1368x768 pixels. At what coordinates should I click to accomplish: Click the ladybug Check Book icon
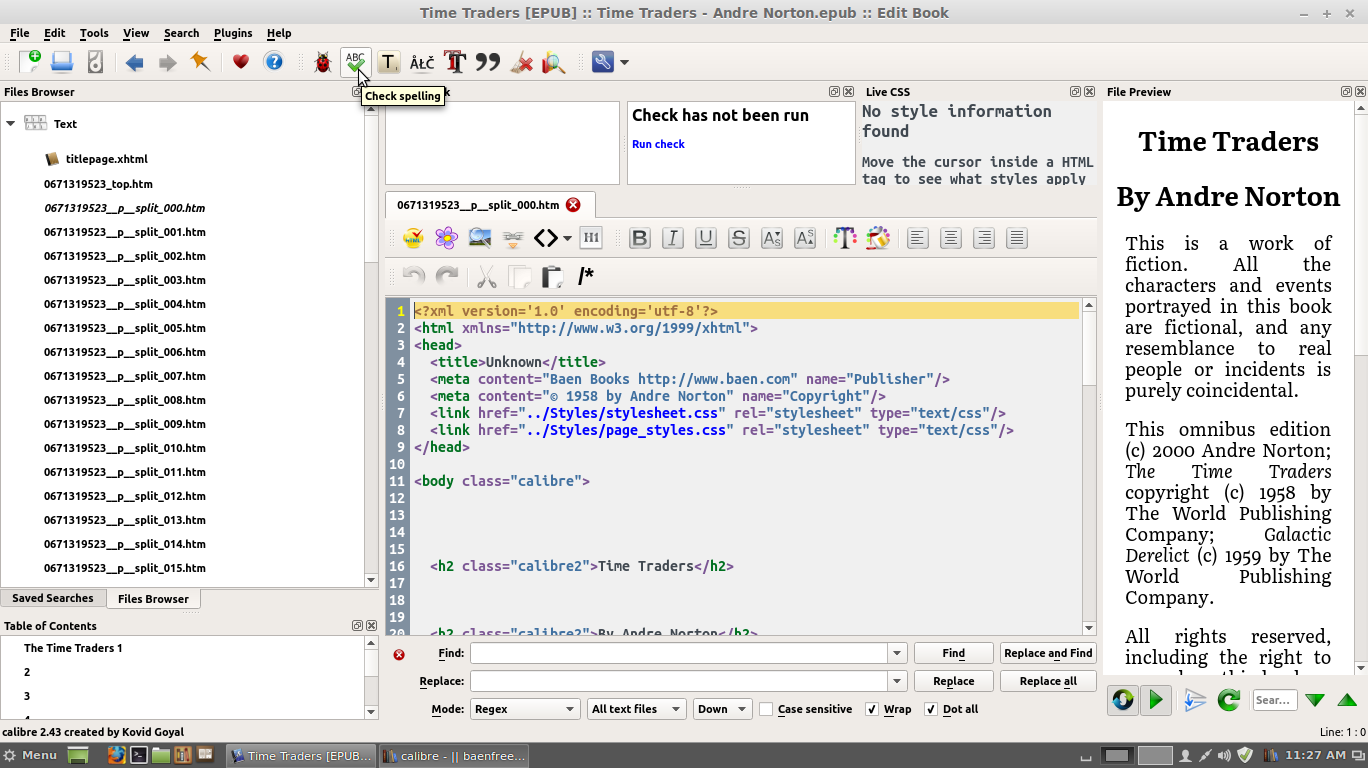(322, 62)
